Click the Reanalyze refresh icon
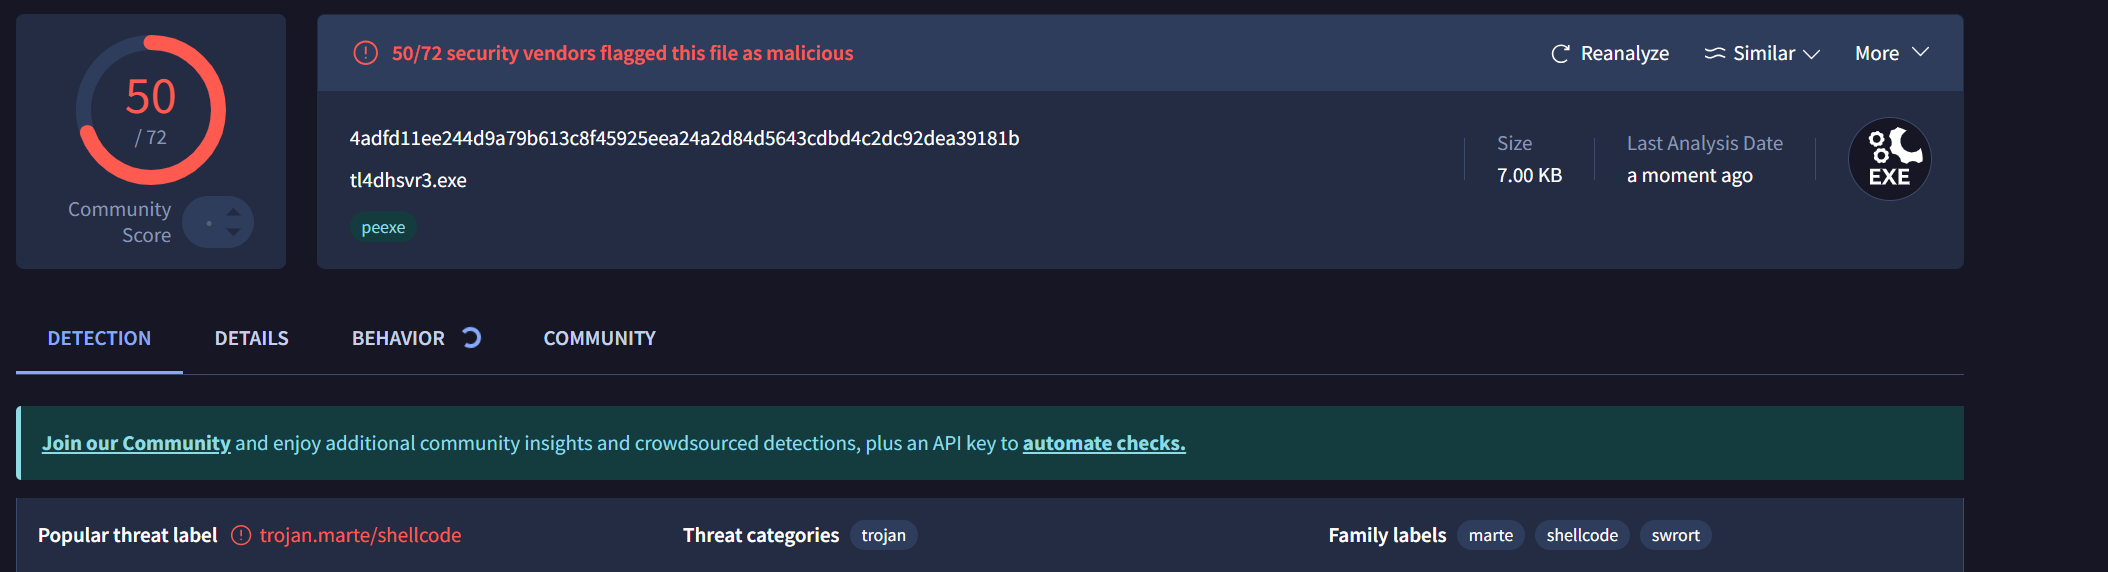 click(1559, 54)
